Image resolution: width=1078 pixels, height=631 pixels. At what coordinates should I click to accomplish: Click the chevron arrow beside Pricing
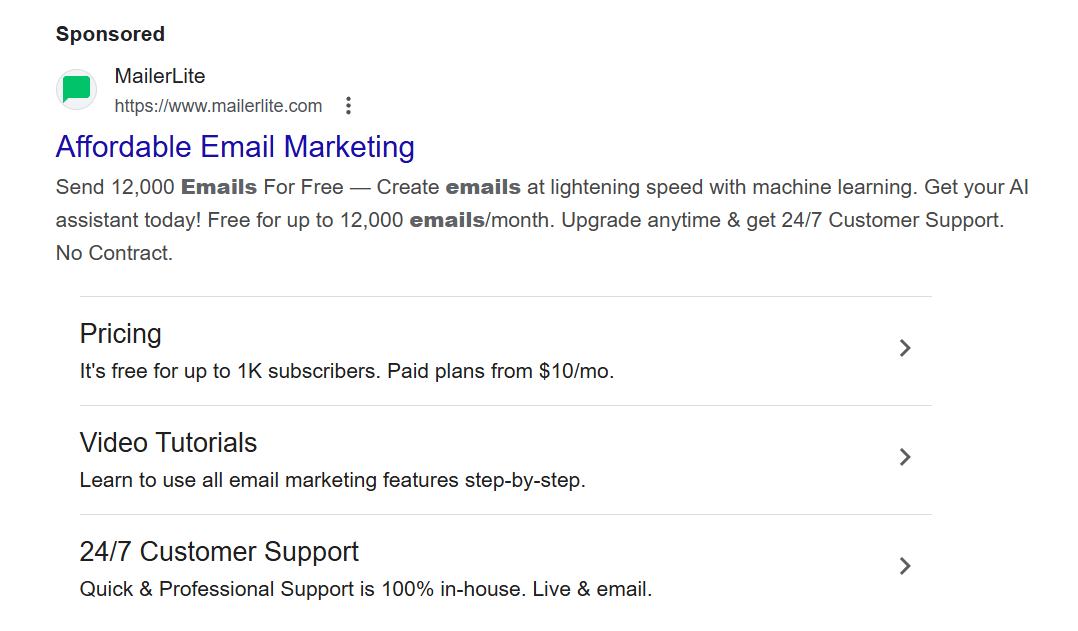tap(904, 348)
